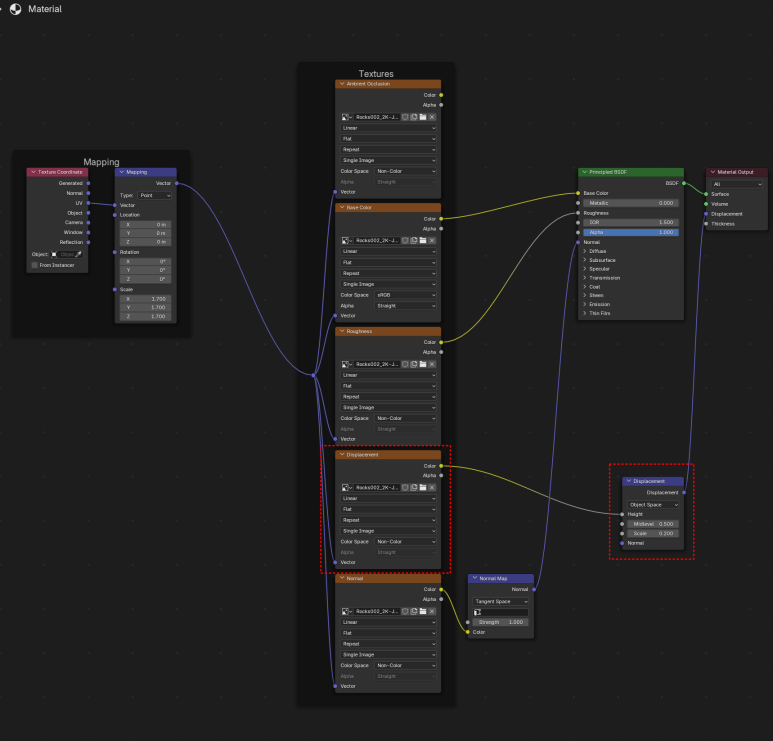Open image folder icon in Roughness node
Image resolution: width=773 pixels, height=741 pixels.
coord(422,364)
